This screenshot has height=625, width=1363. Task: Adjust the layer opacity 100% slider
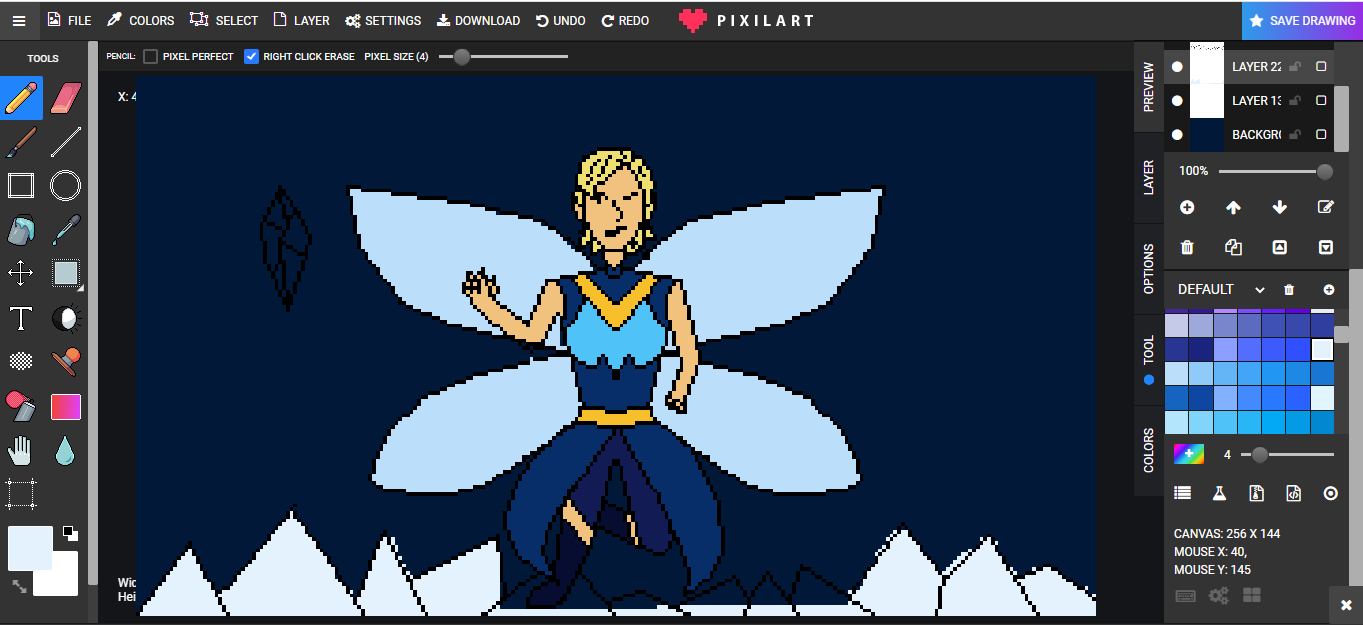pos(1276,171)
